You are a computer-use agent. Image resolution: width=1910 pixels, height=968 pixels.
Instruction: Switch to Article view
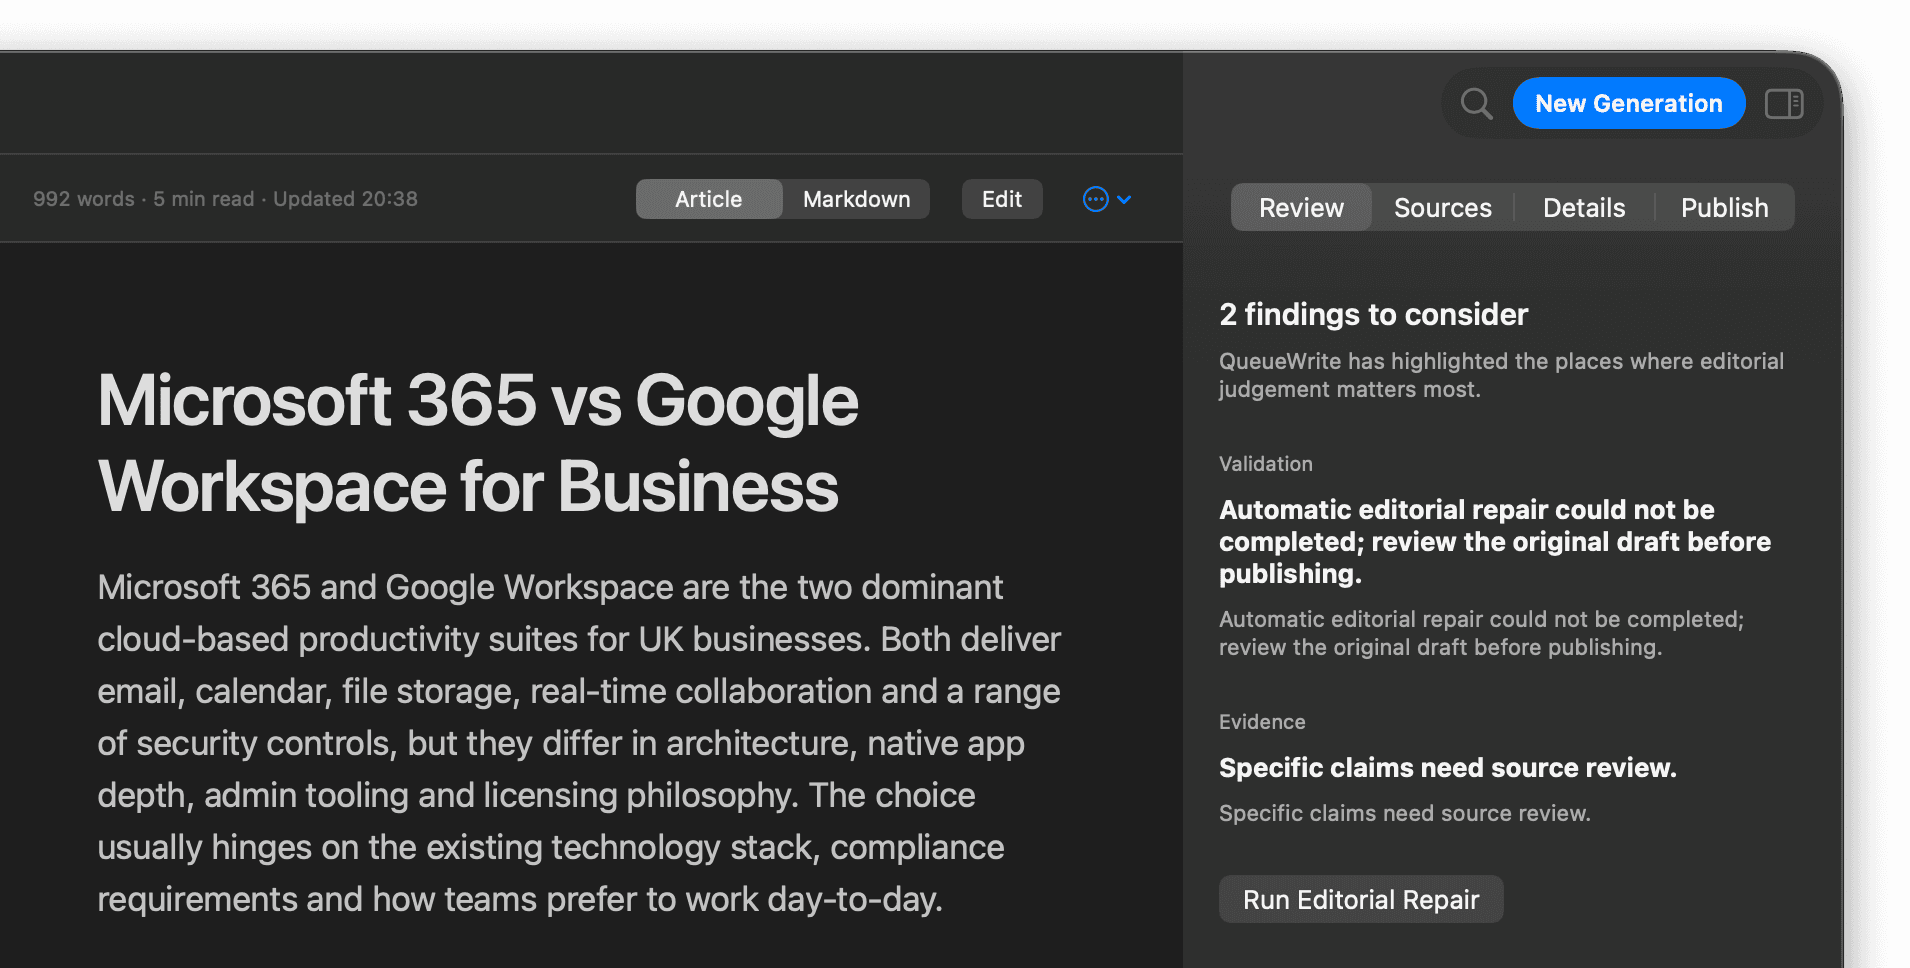click(709, 199)
